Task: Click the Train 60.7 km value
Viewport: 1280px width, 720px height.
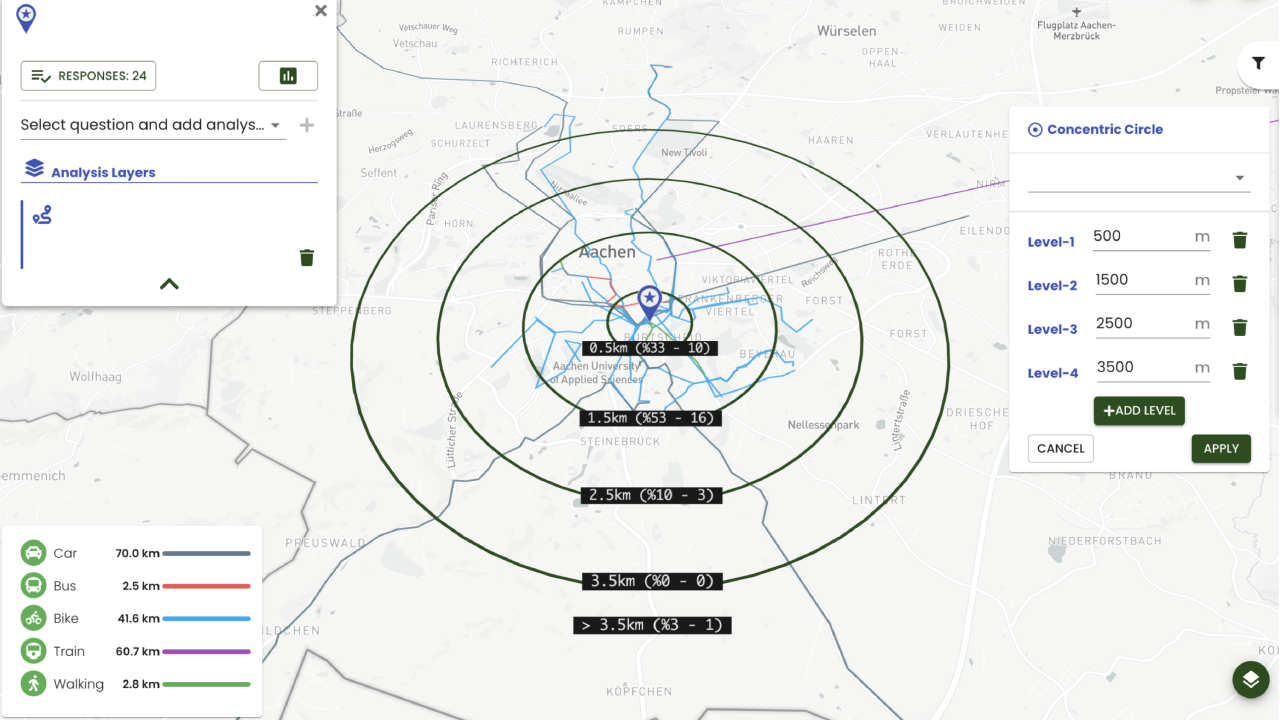Action: [x=137, y=651]
